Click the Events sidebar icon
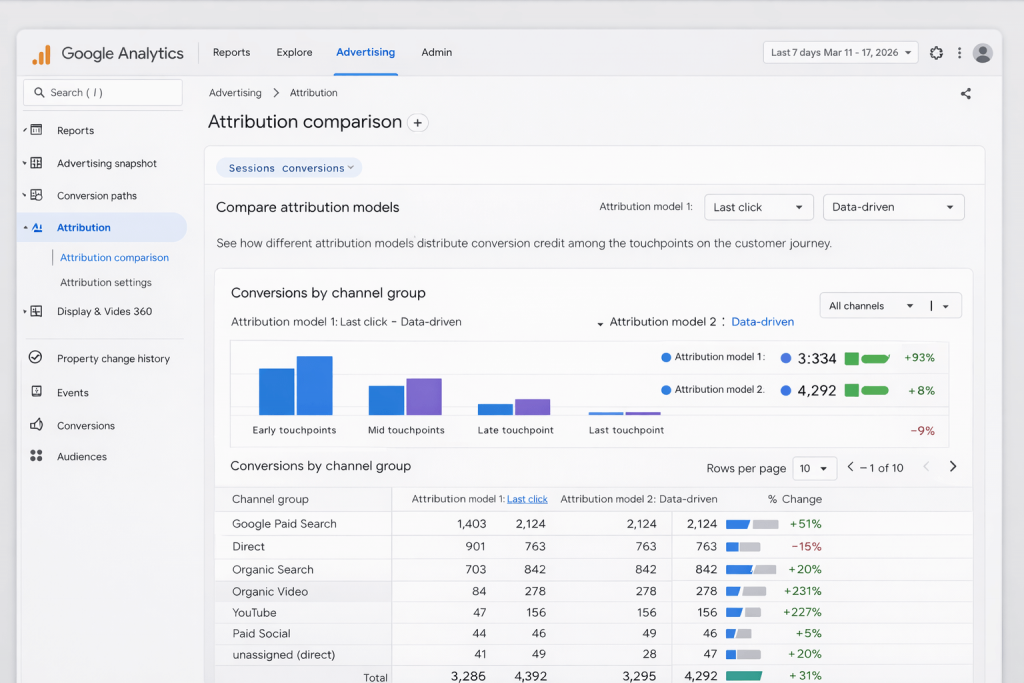1024x683 pixels. 37,391
